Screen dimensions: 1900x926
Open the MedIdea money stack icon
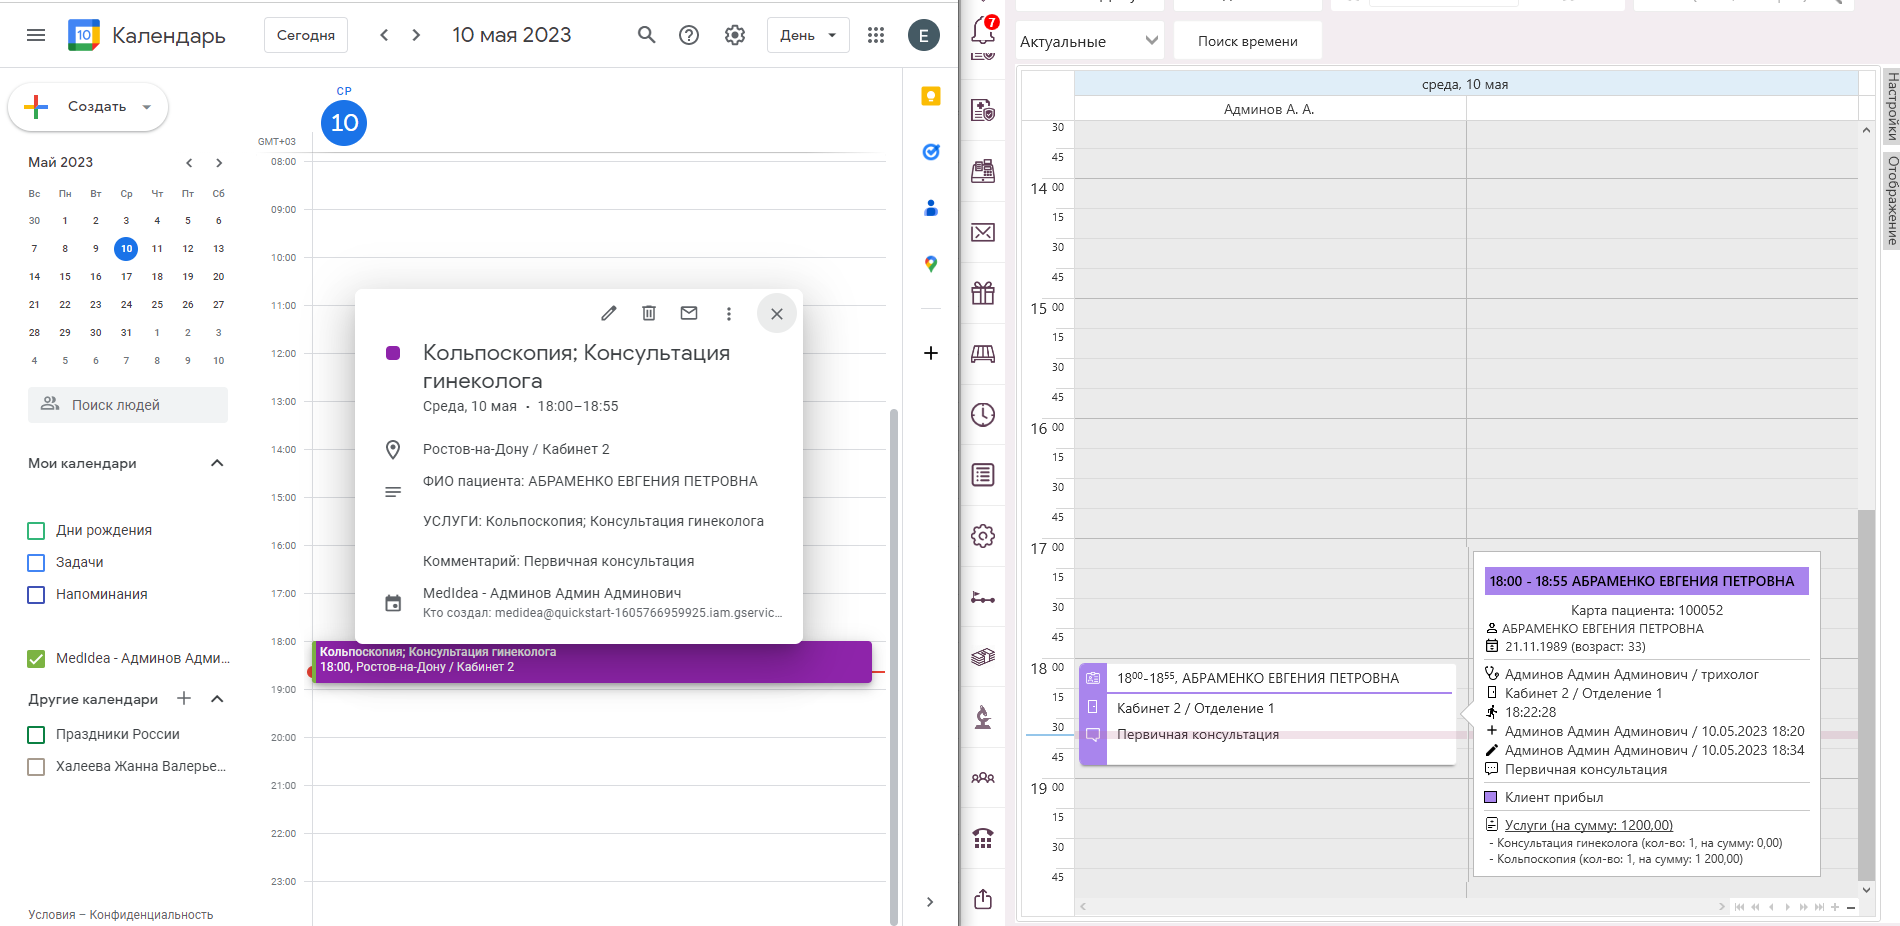tap(983, 657)
